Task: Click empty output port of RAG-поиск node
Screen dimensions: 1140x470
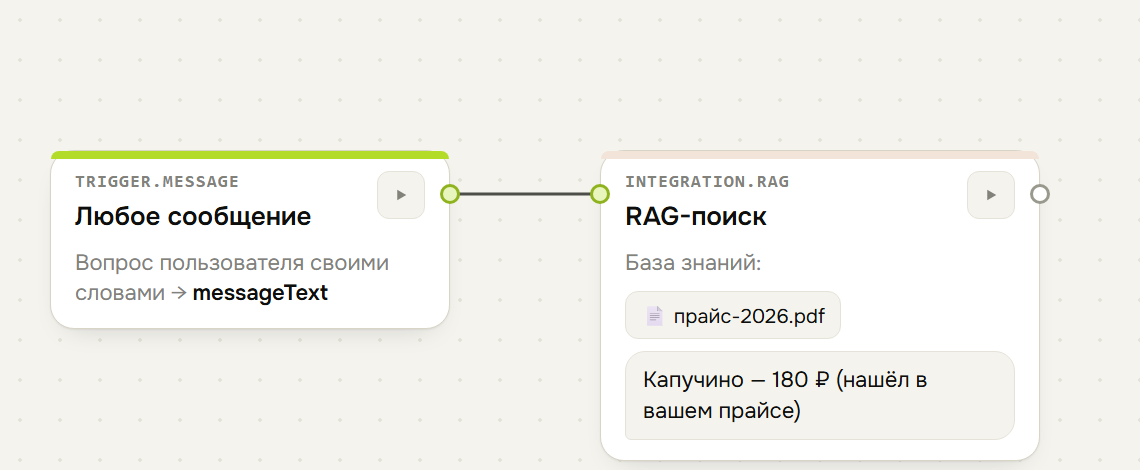Action: [1040, 194]
